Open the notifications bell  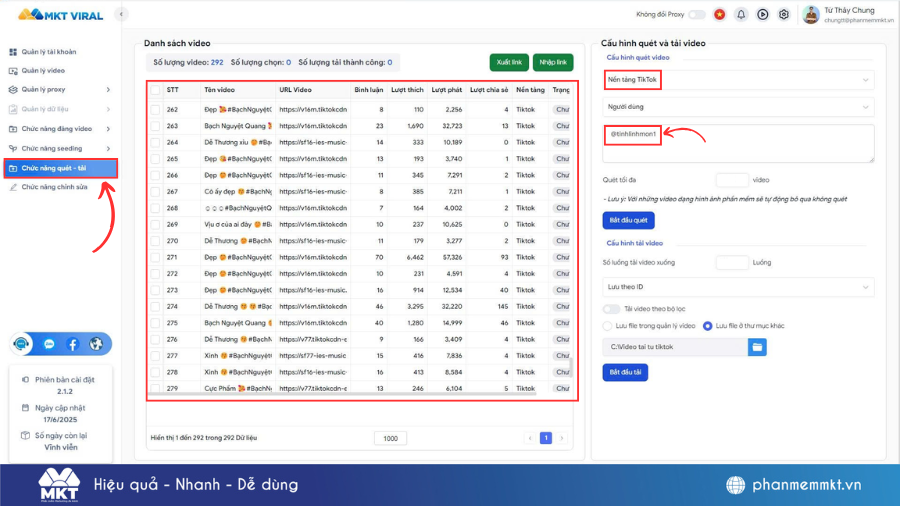click(x=741, y=14)
